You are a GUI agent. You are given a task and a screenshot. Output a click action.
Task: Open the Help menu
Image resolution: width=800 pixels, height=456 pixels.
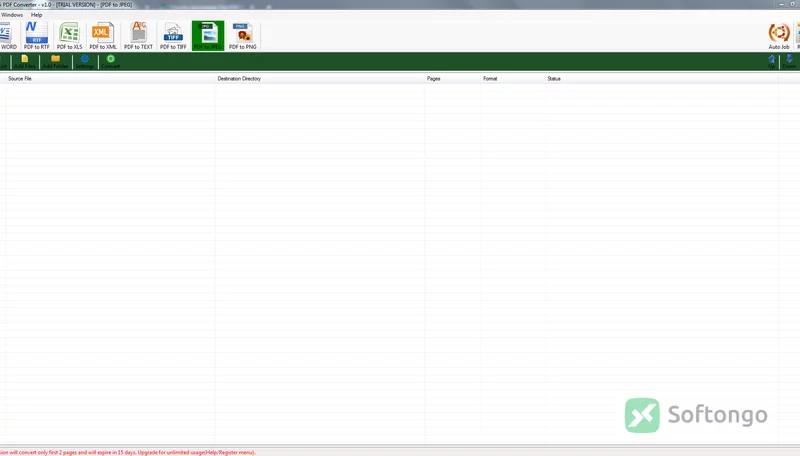point(36,15)
